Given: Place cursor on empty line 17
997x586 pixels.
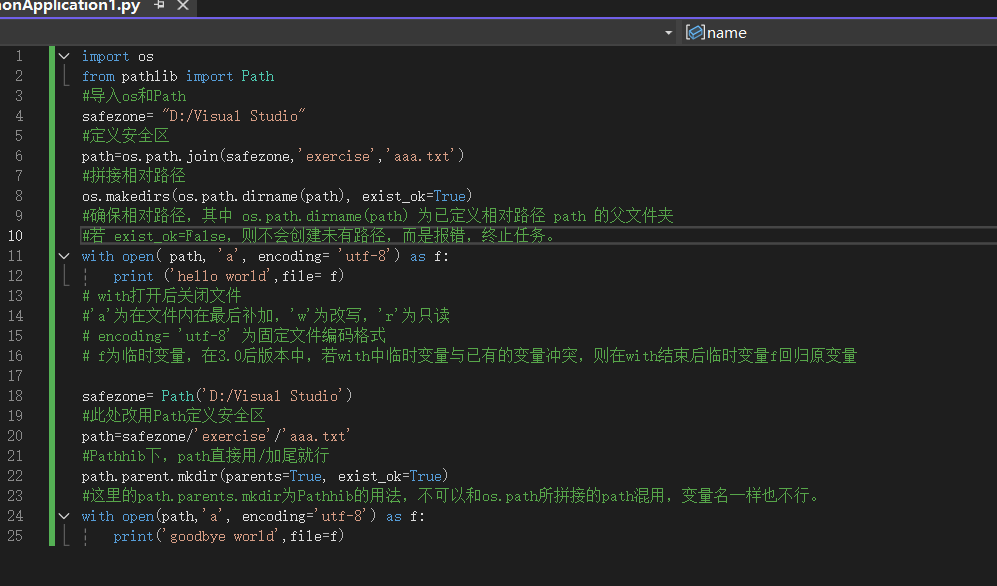Looking at the screenshot, I should coord(300,376).
